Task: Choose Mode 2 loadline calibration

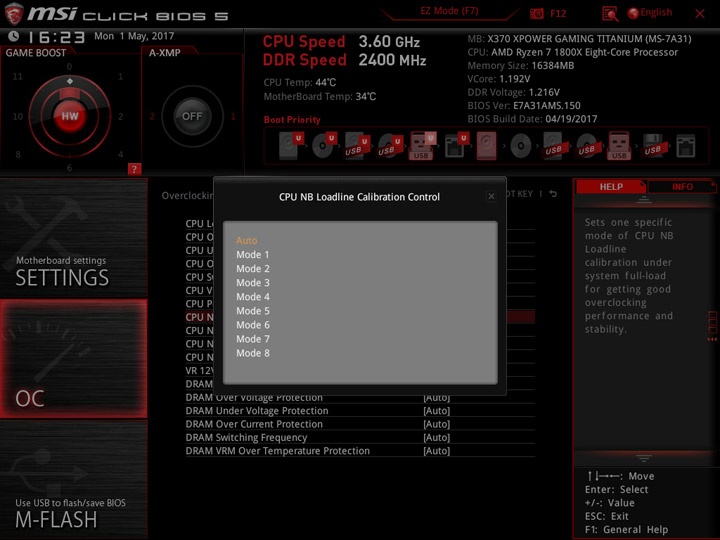Action: [253, 269]
